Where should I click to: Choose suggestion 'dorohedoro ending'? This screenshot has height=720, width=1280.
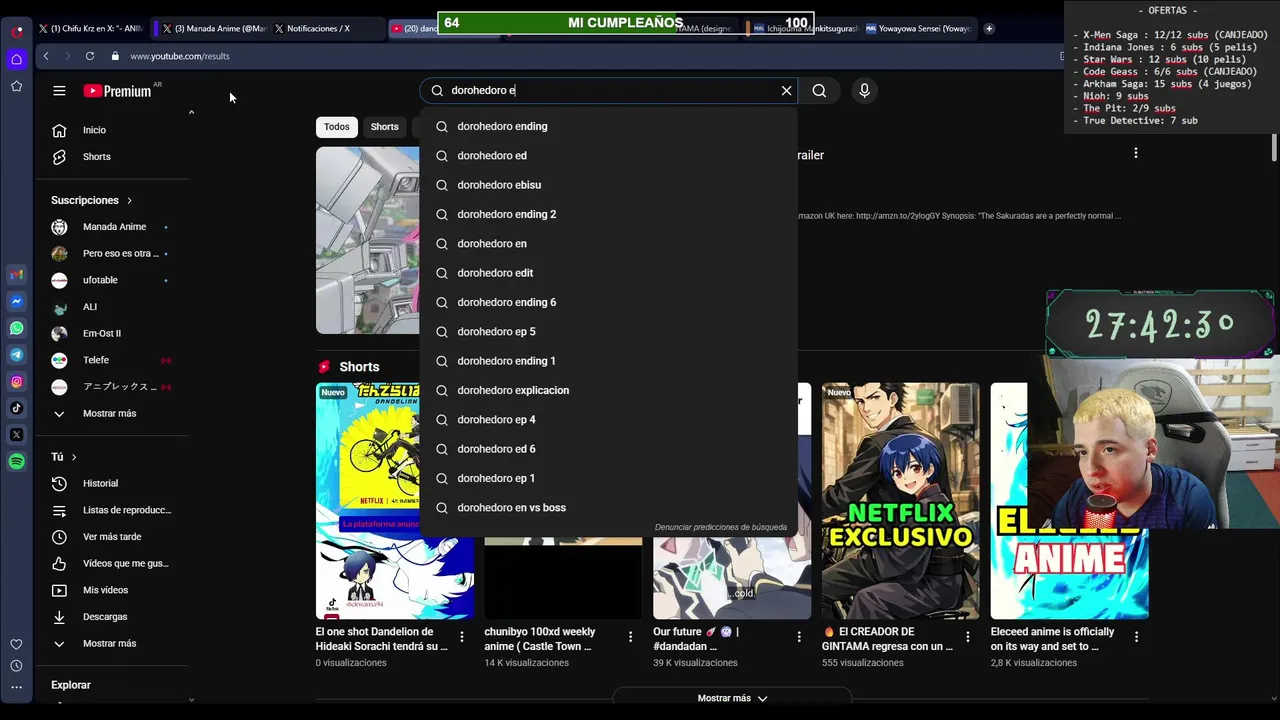click(609, 126)
